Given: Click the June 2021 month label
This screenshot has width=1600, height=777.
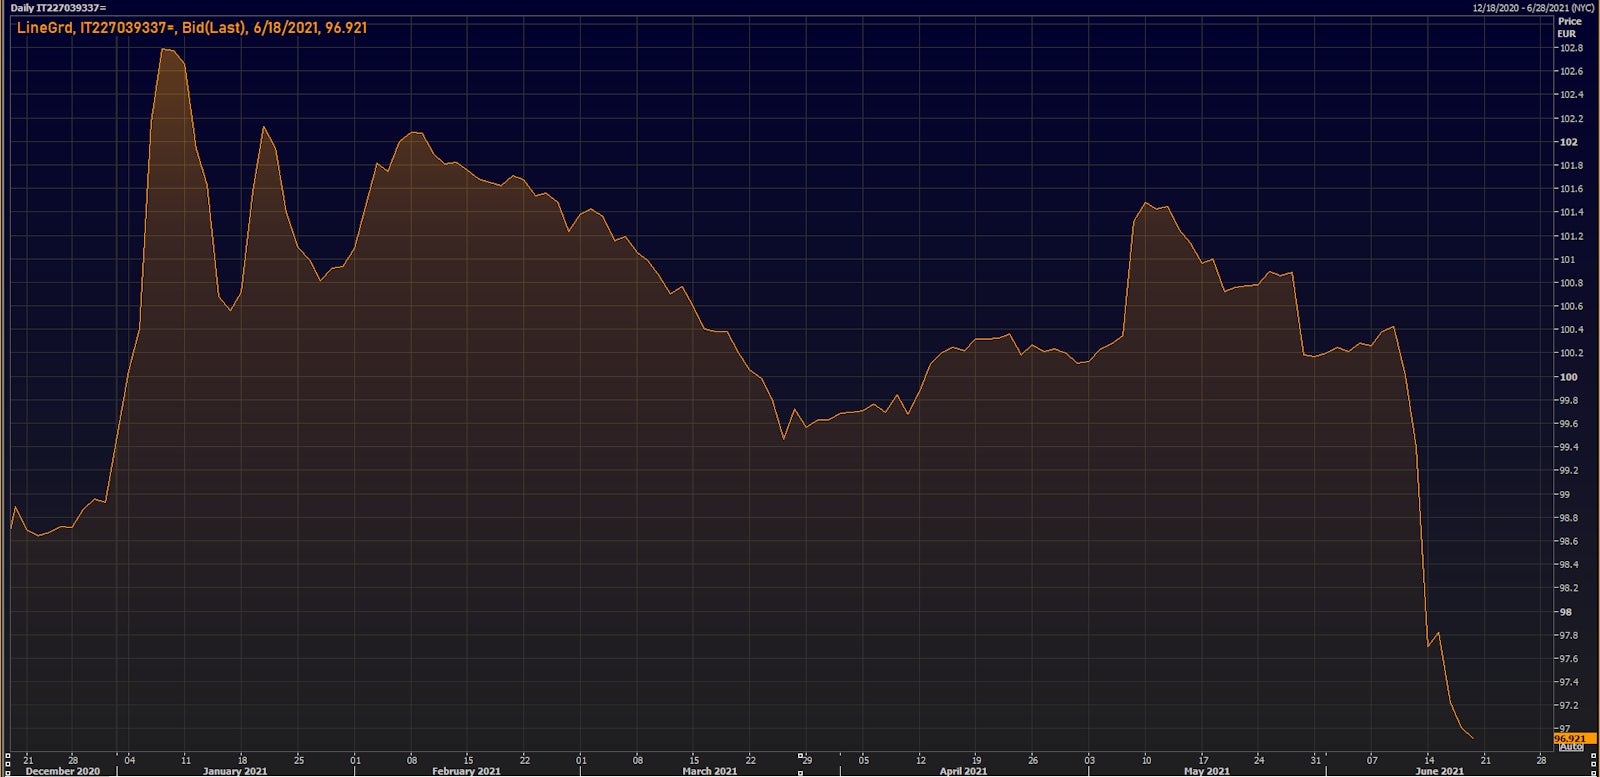Looking at the screenshot, I should pyautogui.click(x=1439, y=771).
